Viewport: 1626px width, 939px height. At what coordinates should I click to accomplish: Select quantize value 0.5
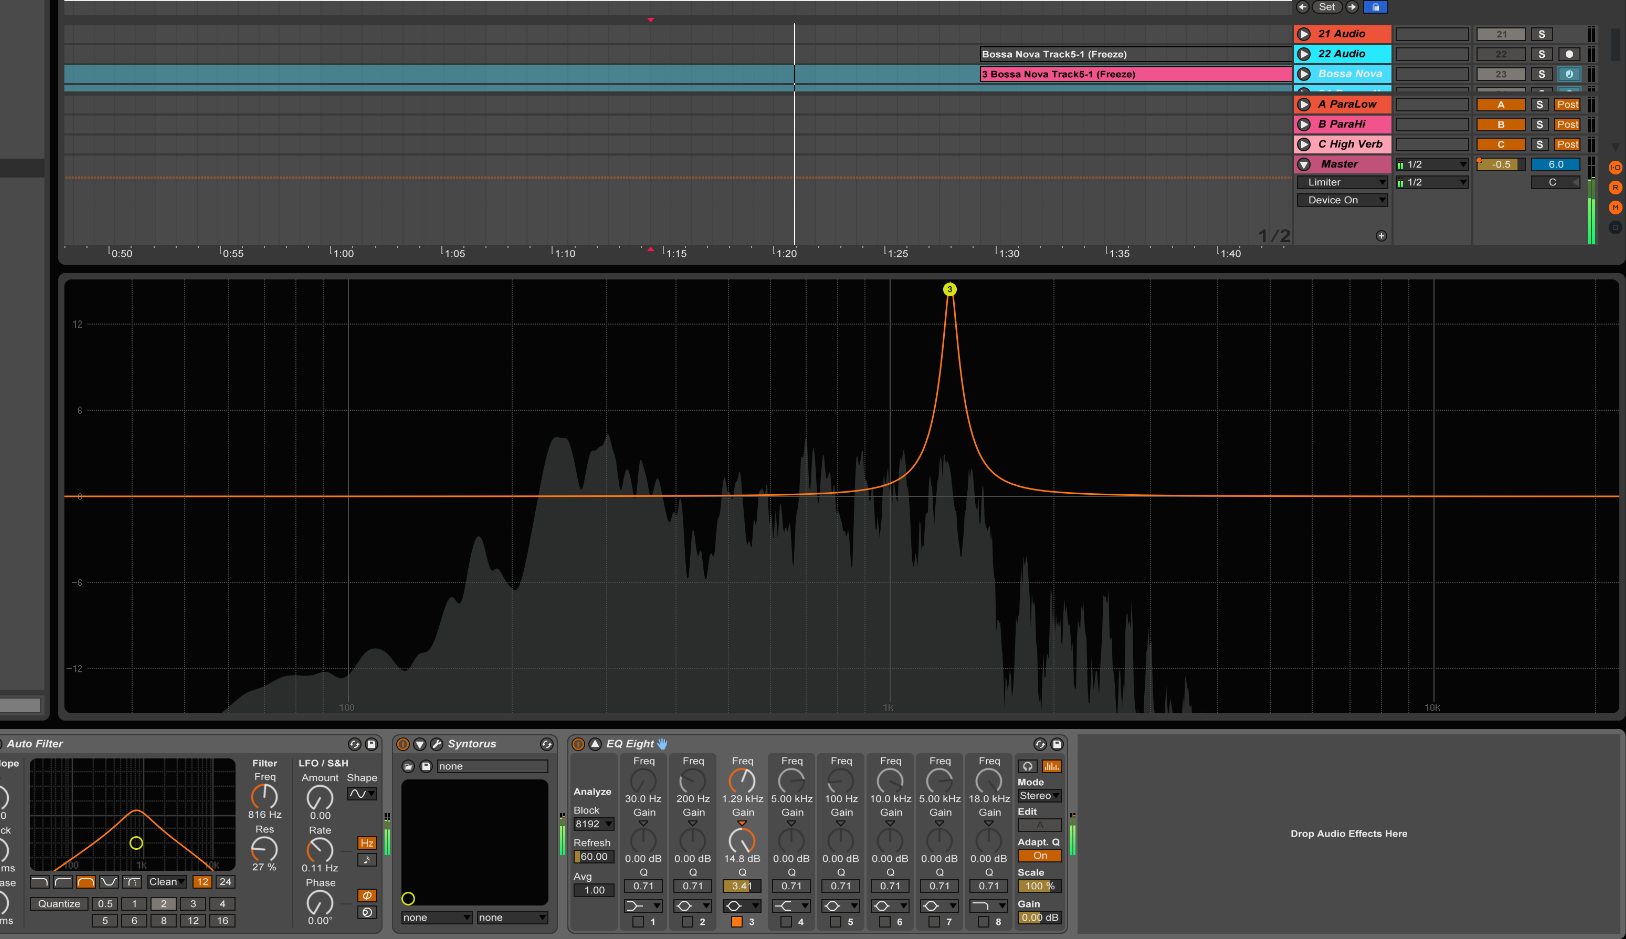[105, 904]
